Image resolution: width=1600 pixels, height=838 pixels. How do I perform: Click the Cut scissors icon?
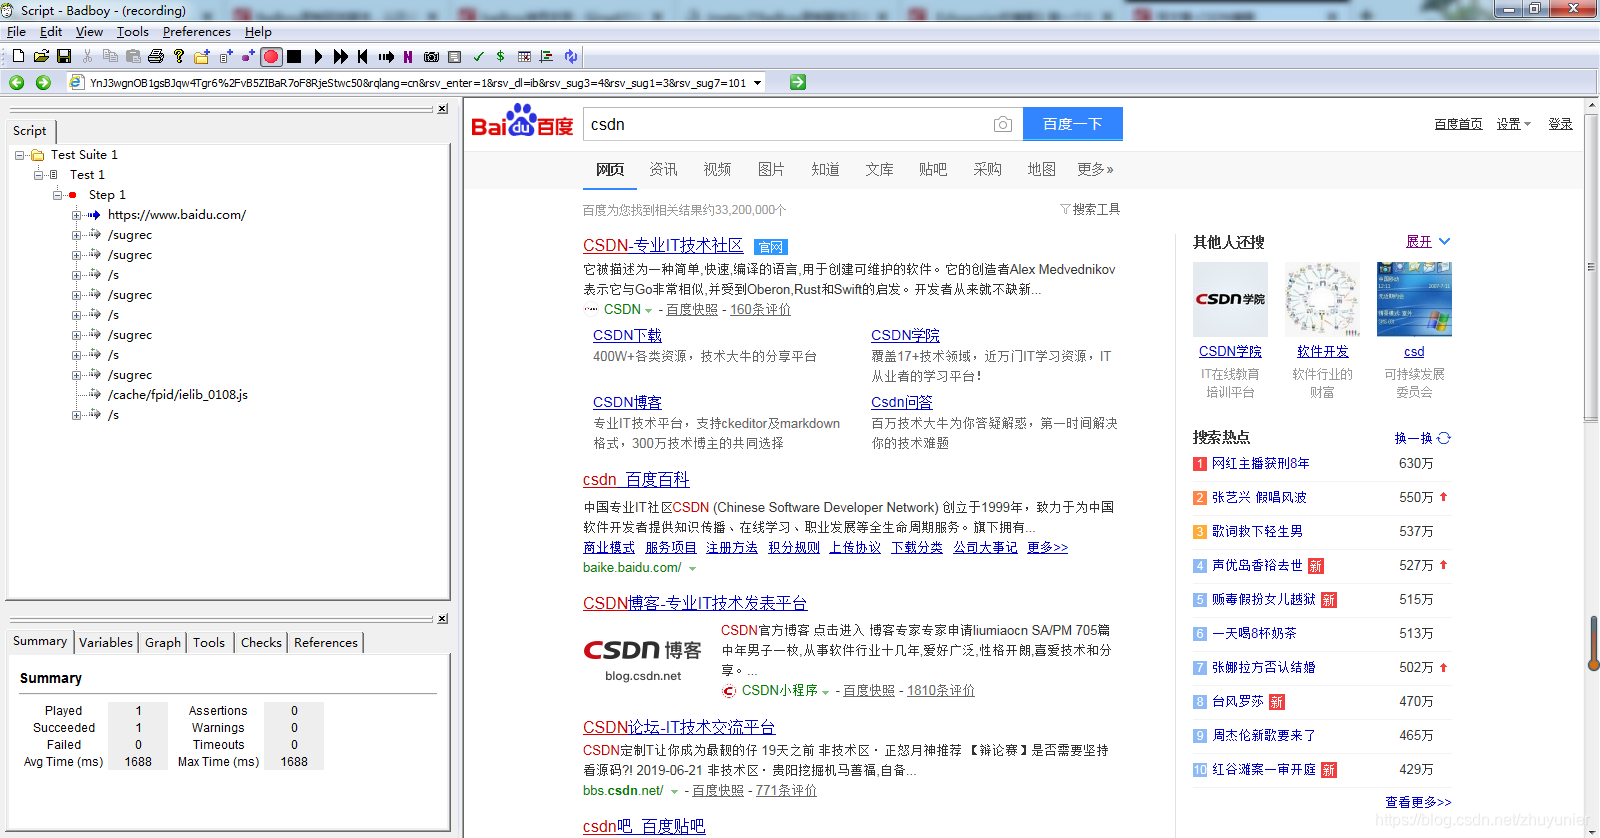87,57
